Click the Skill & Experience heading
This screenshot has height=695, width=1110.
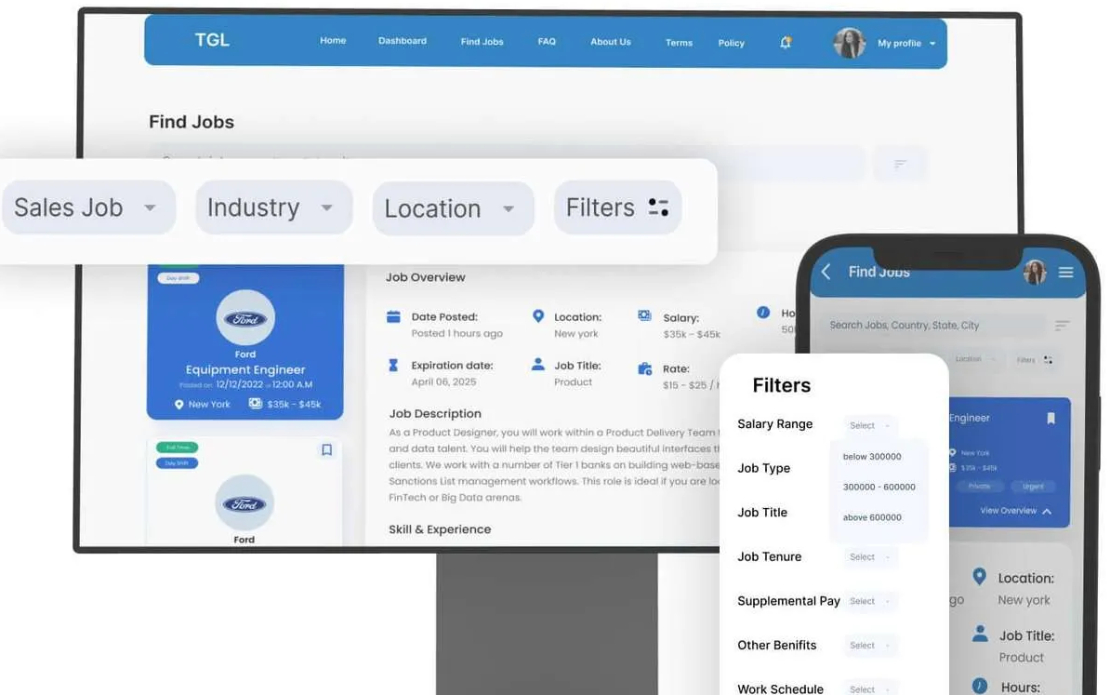(x=440, y=529)
